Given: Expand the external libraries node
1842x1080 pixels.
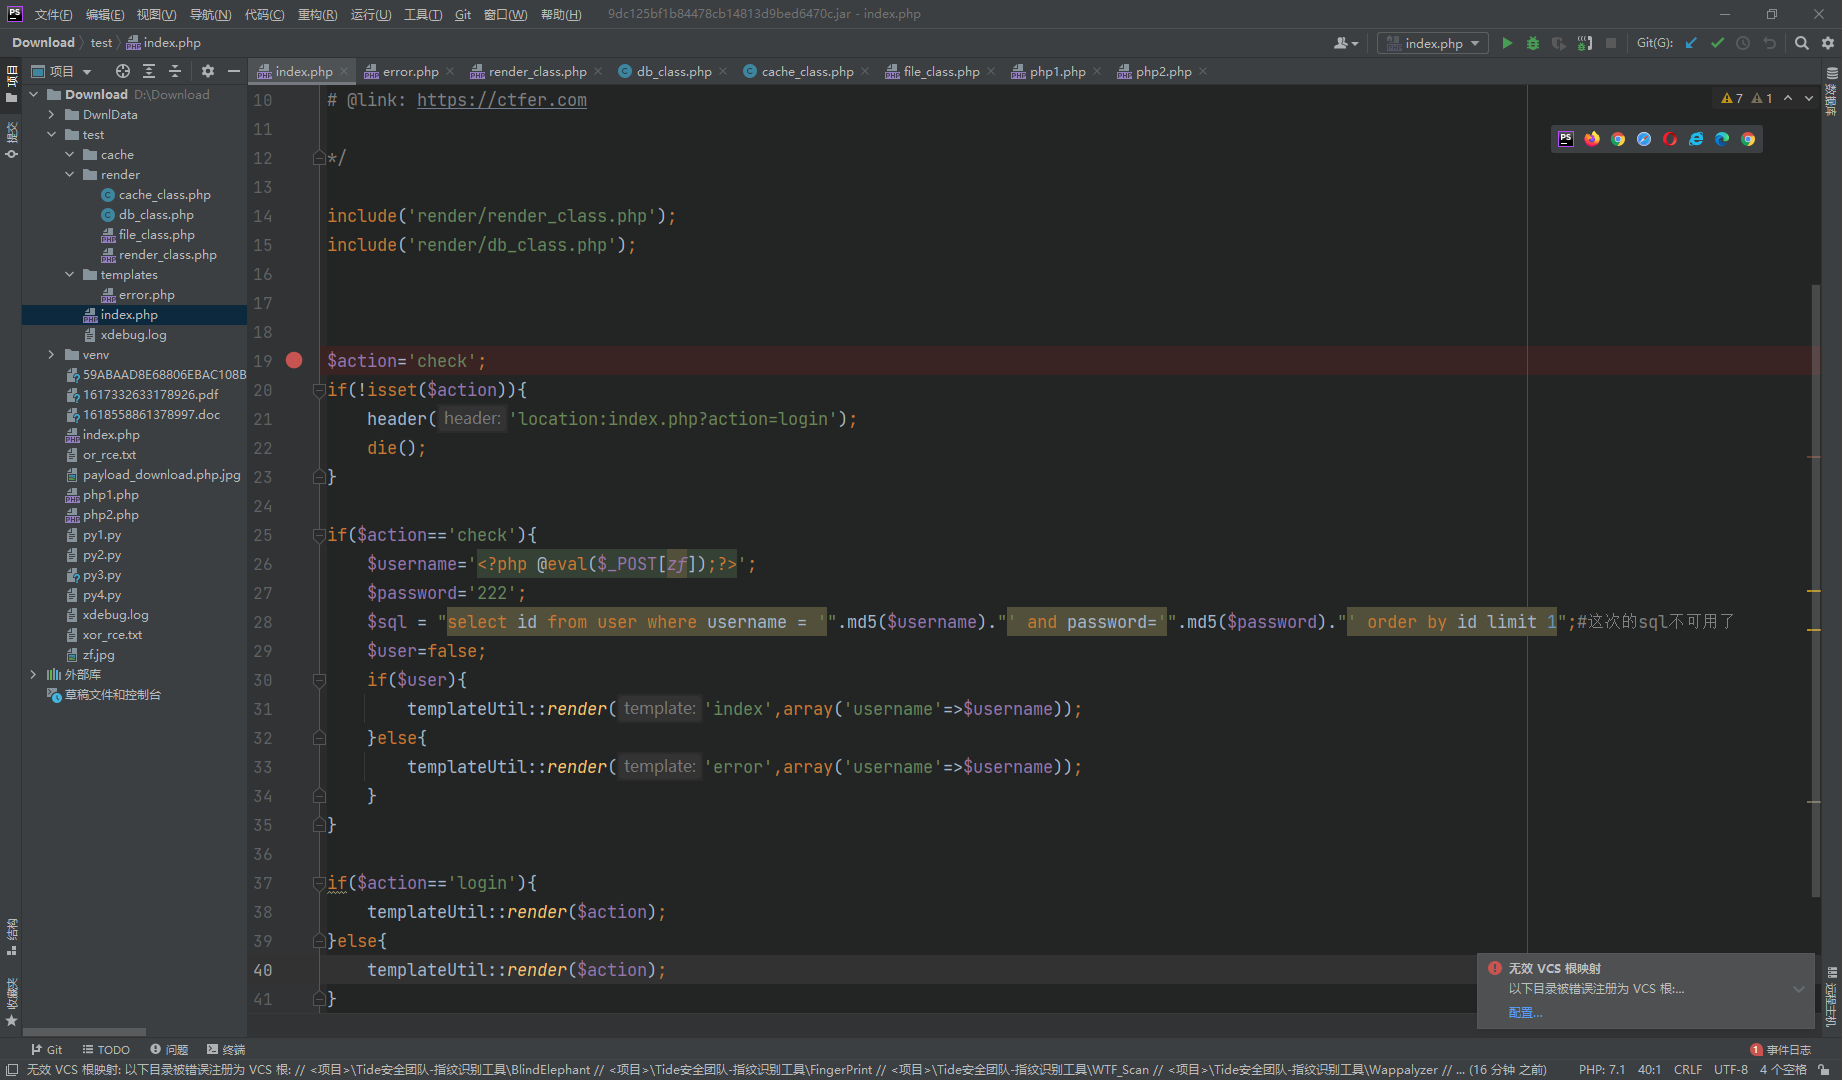Looking at the screenshot, I should (x=34, y=674).
